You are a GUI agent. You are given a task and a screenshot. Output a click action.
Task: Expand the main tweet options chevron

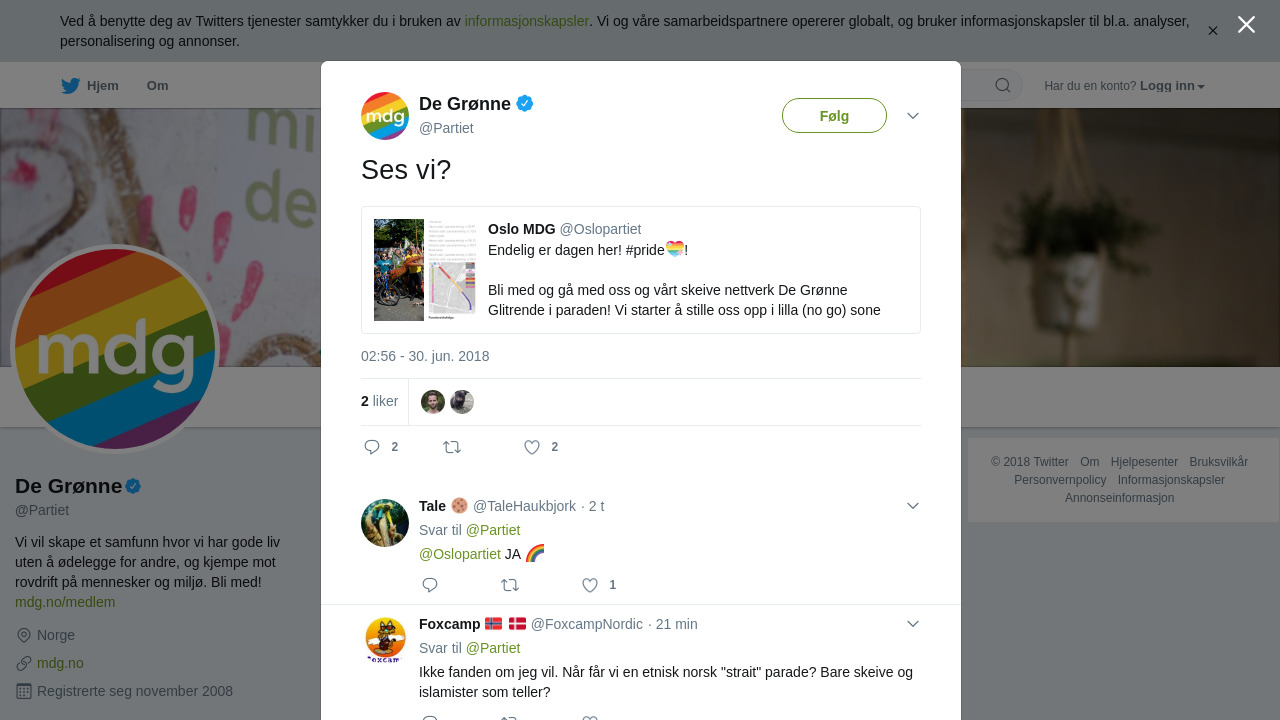point(913,116)
